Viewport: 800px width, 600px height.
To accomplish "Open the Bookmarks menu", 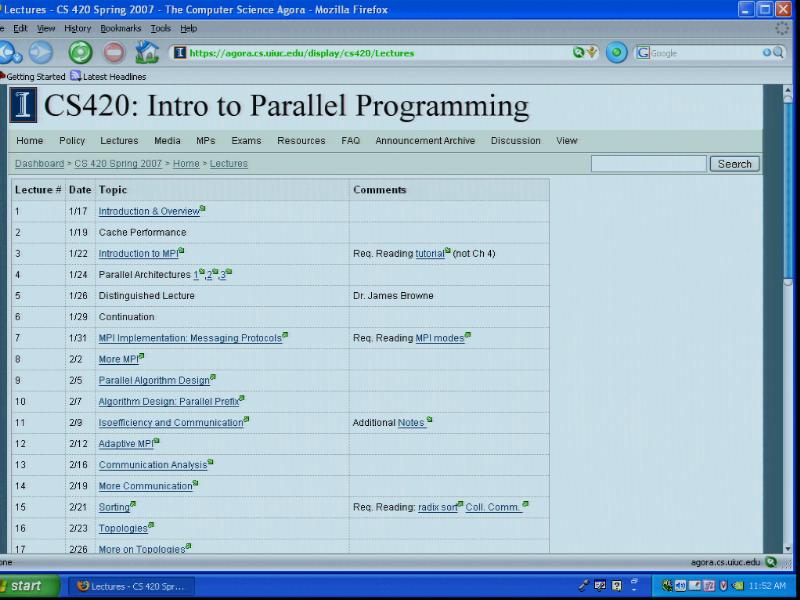I will 121,29.
